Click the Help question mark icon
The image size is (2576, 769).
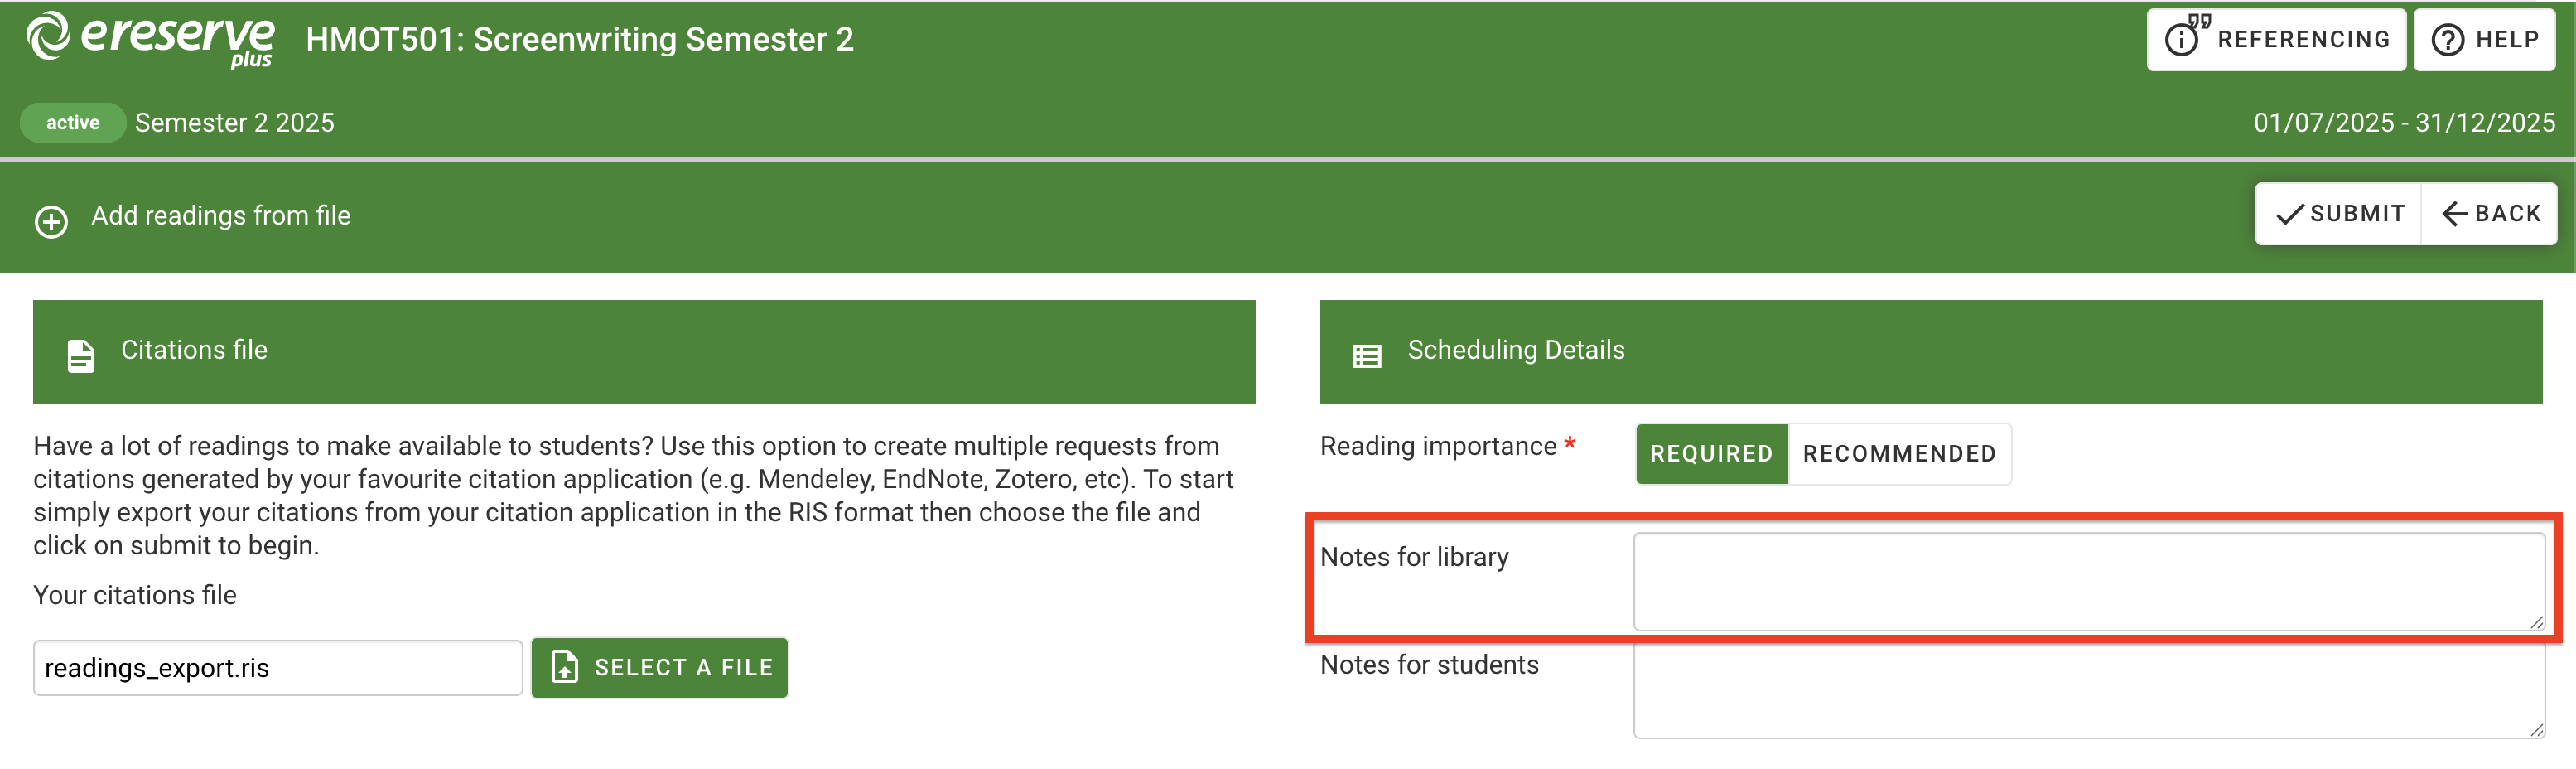(2447, 40)
